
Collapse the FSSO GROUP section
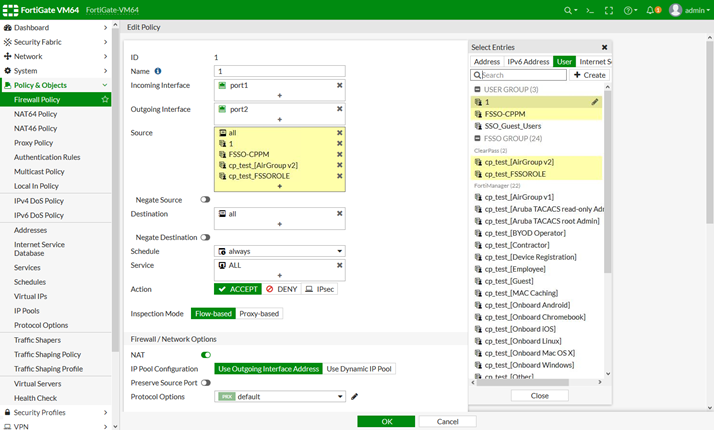477,138
